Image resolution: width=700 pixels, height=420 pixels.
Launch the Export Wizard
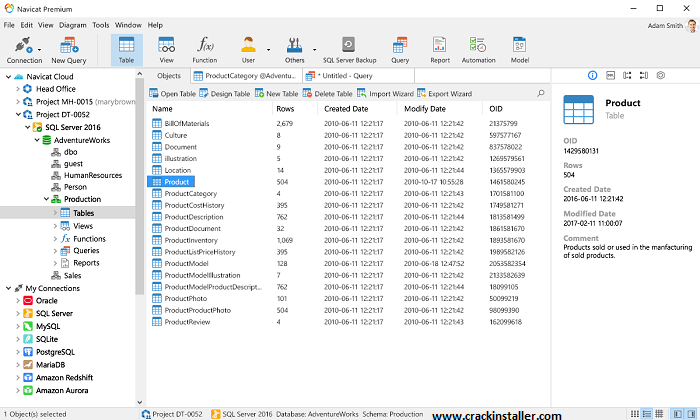click(444, 93)
